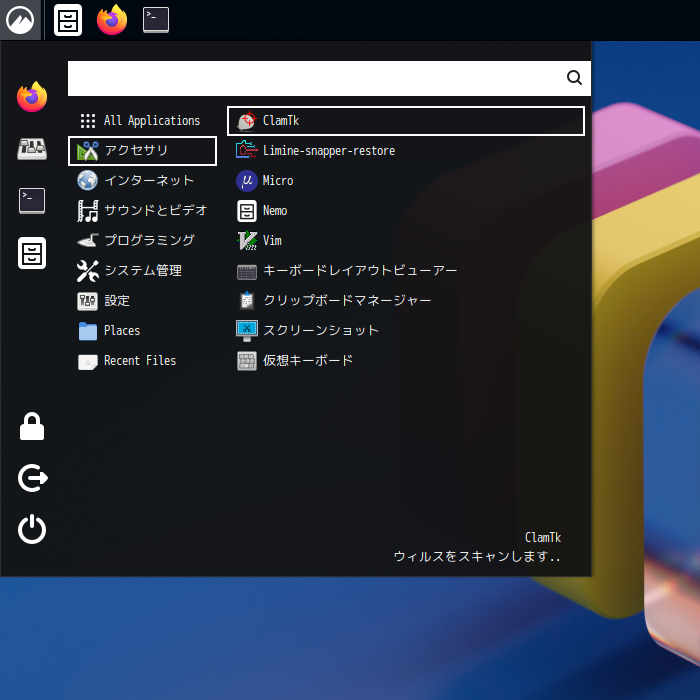Lock the screen with padlock icon

pyautogui.click(x=32, y=426)
